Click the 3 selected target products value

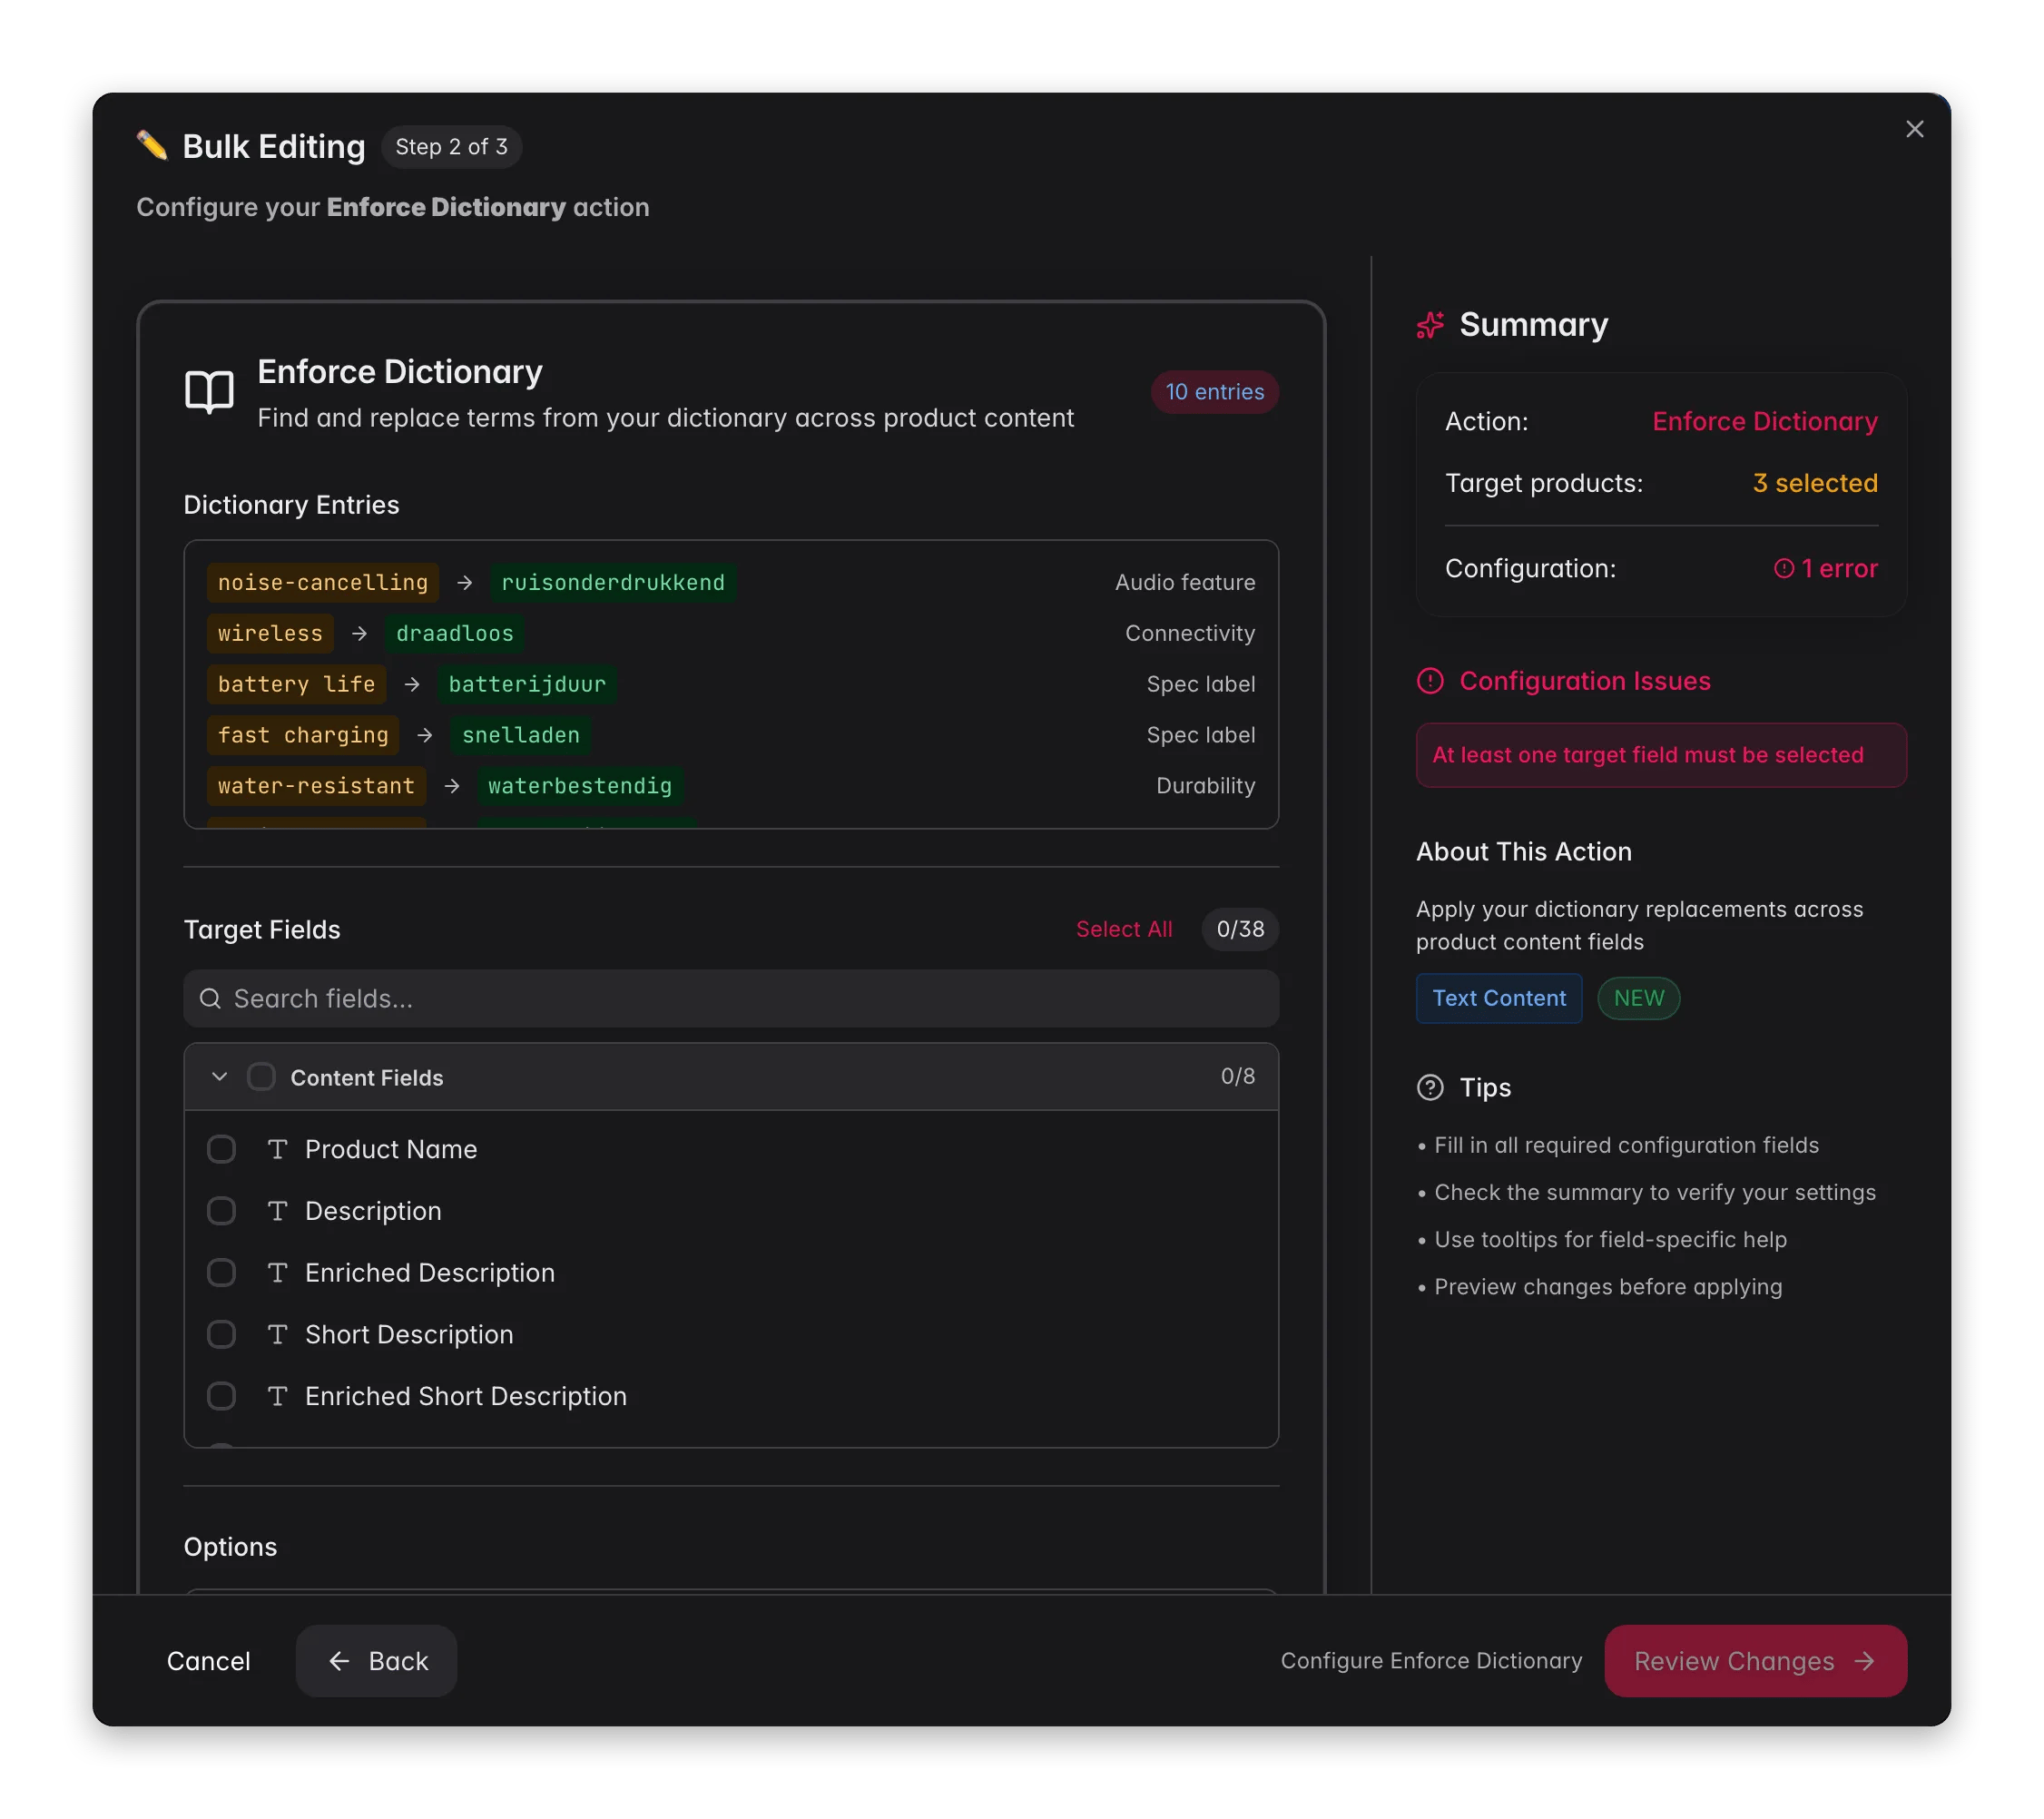[x=1815, y=483]
